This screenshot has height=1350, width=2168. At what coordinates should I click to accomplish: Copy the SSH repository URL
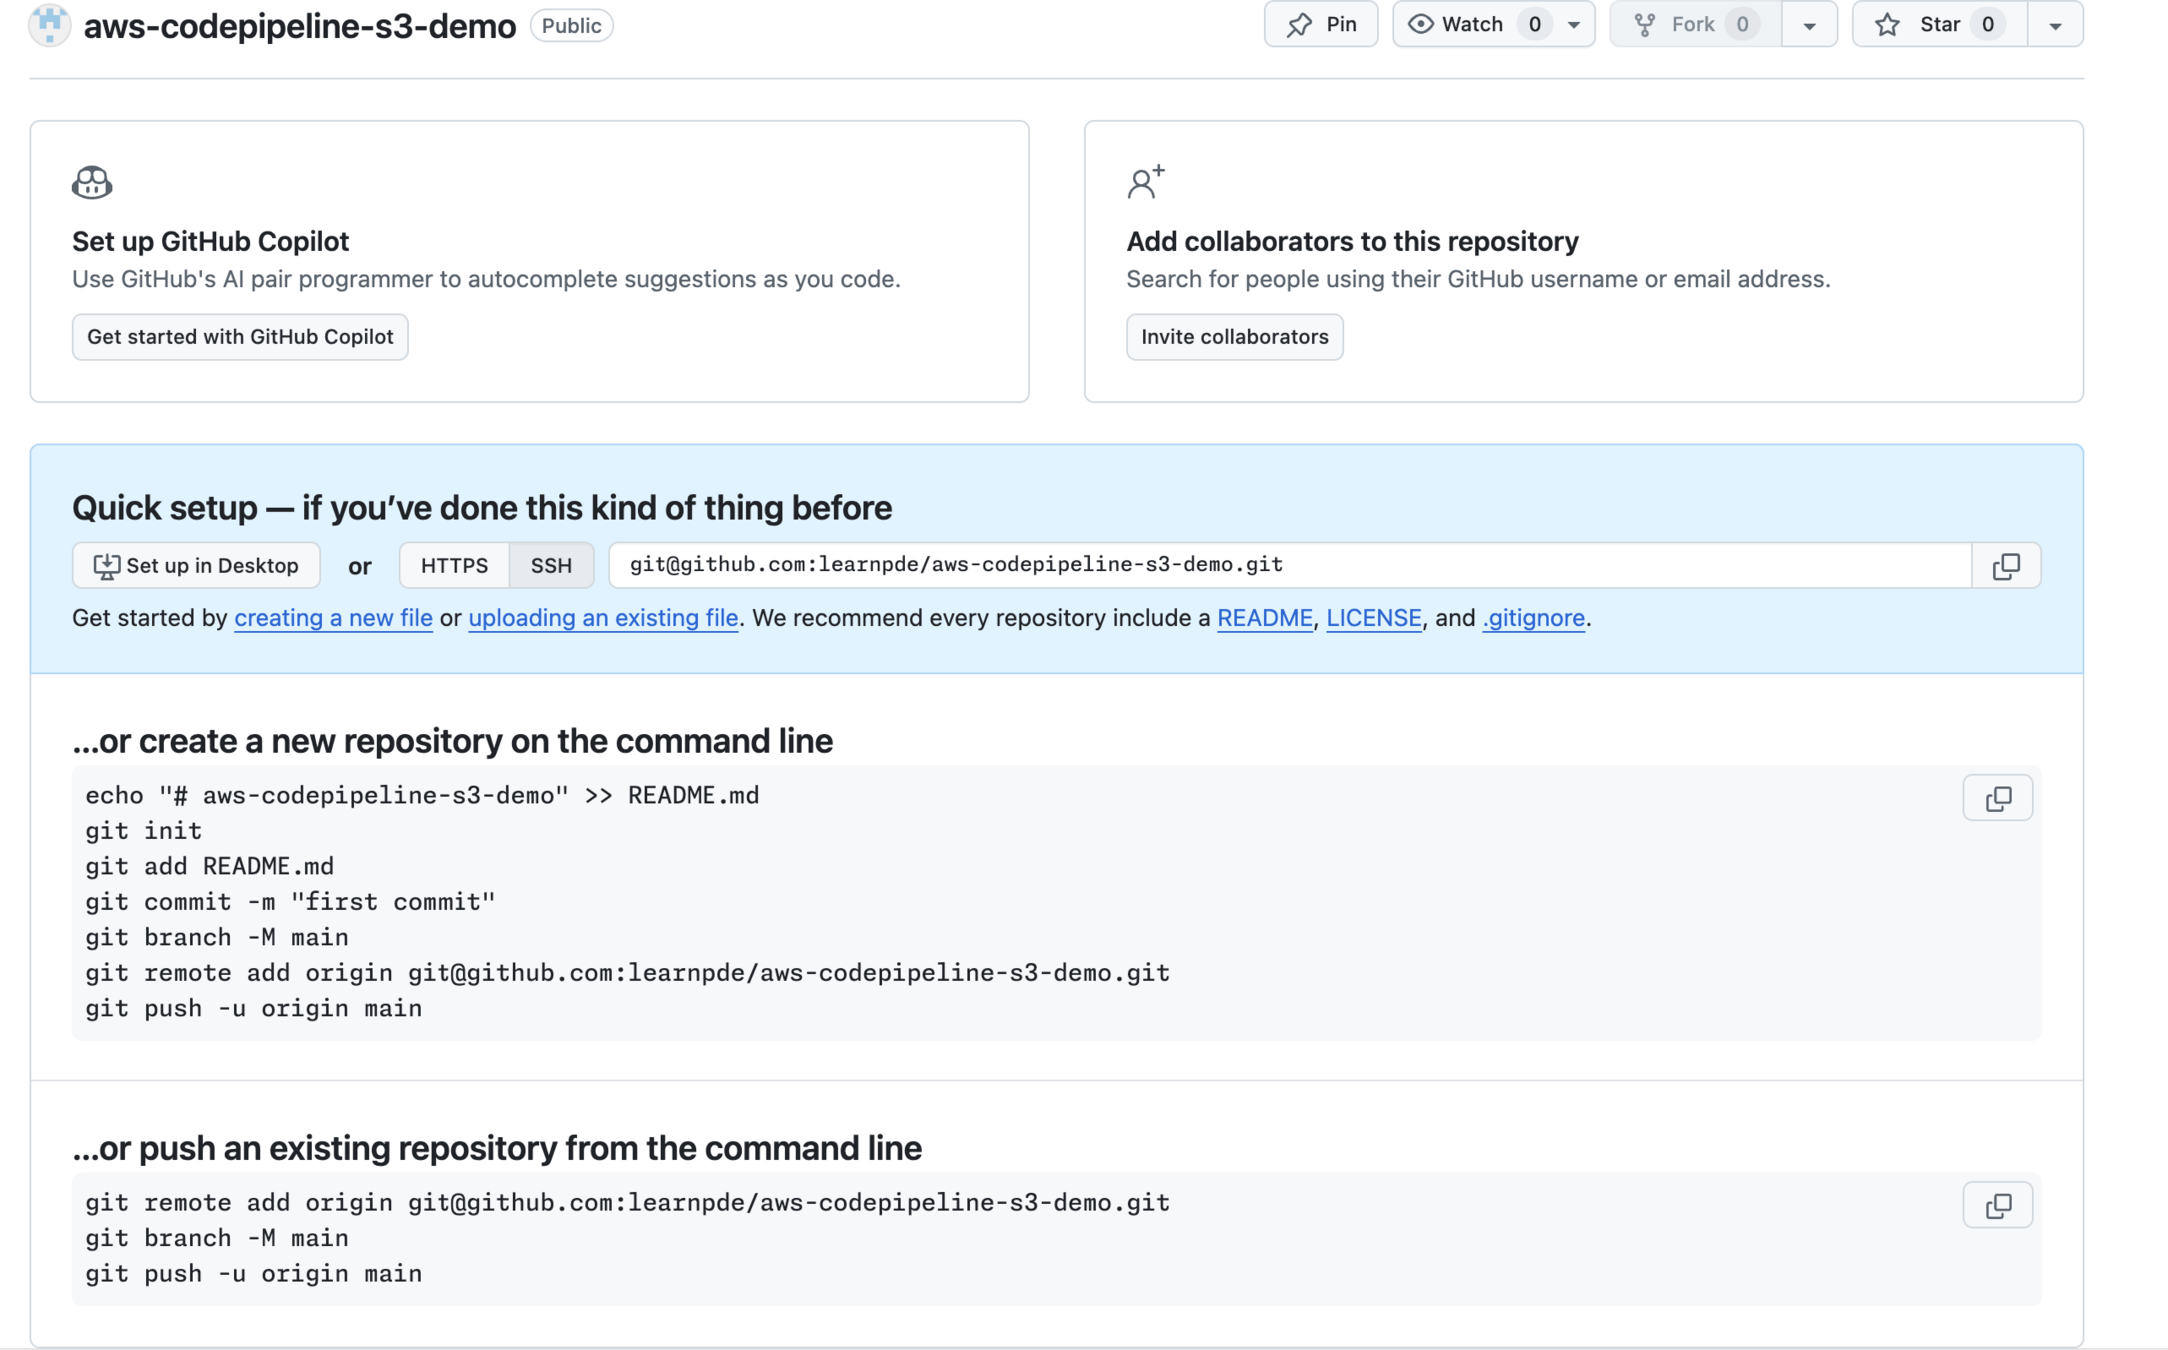[2005, 566]
